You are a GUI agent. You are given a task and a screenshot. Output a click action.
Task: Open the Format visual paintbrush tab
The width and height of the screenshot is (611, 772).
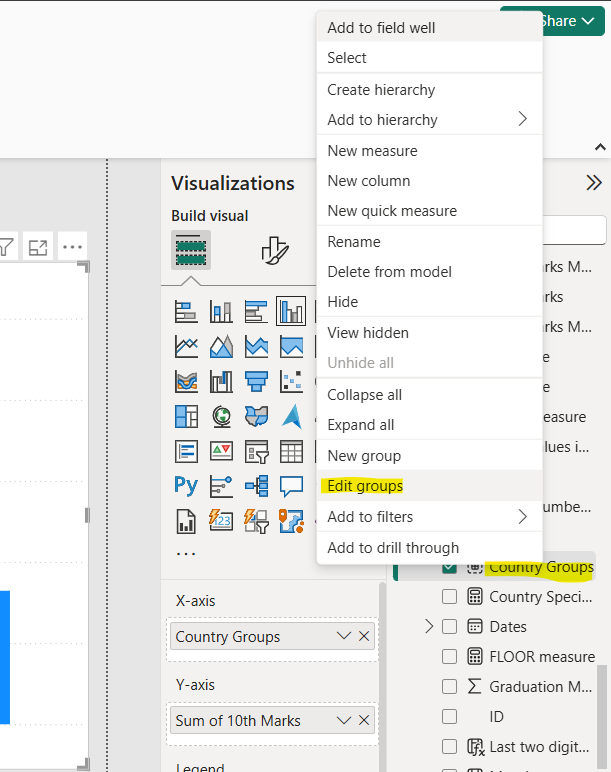click(x=274, y=251)
